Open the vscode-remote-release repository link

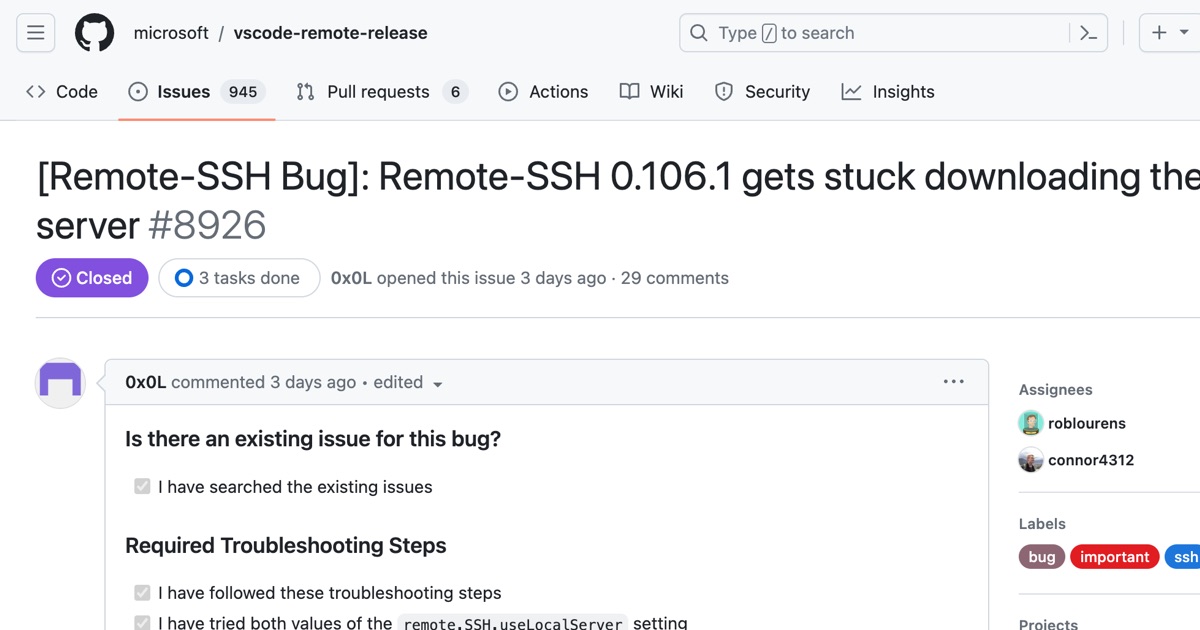(x=330, y=33)
